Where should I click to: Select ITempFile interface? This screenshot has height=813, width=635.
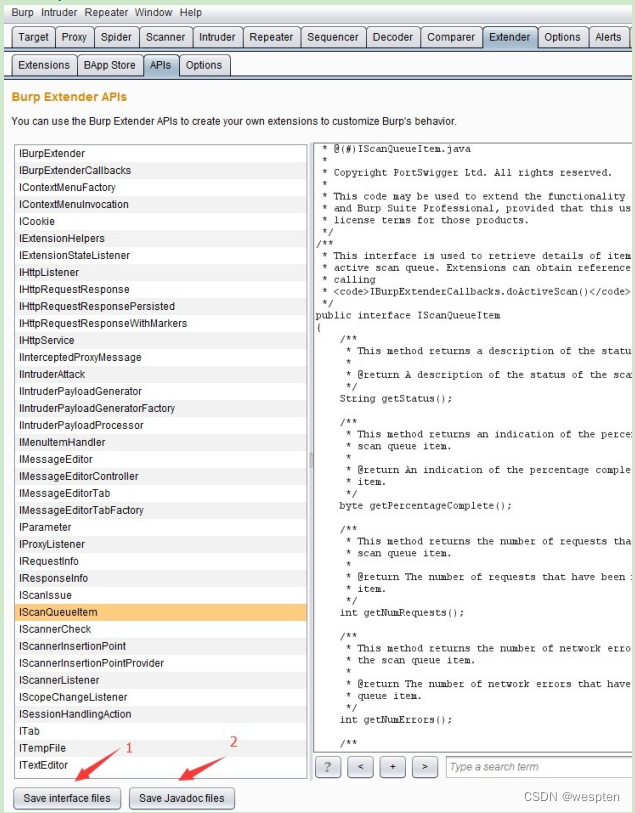pyautogui.click(x=161, y=749)
